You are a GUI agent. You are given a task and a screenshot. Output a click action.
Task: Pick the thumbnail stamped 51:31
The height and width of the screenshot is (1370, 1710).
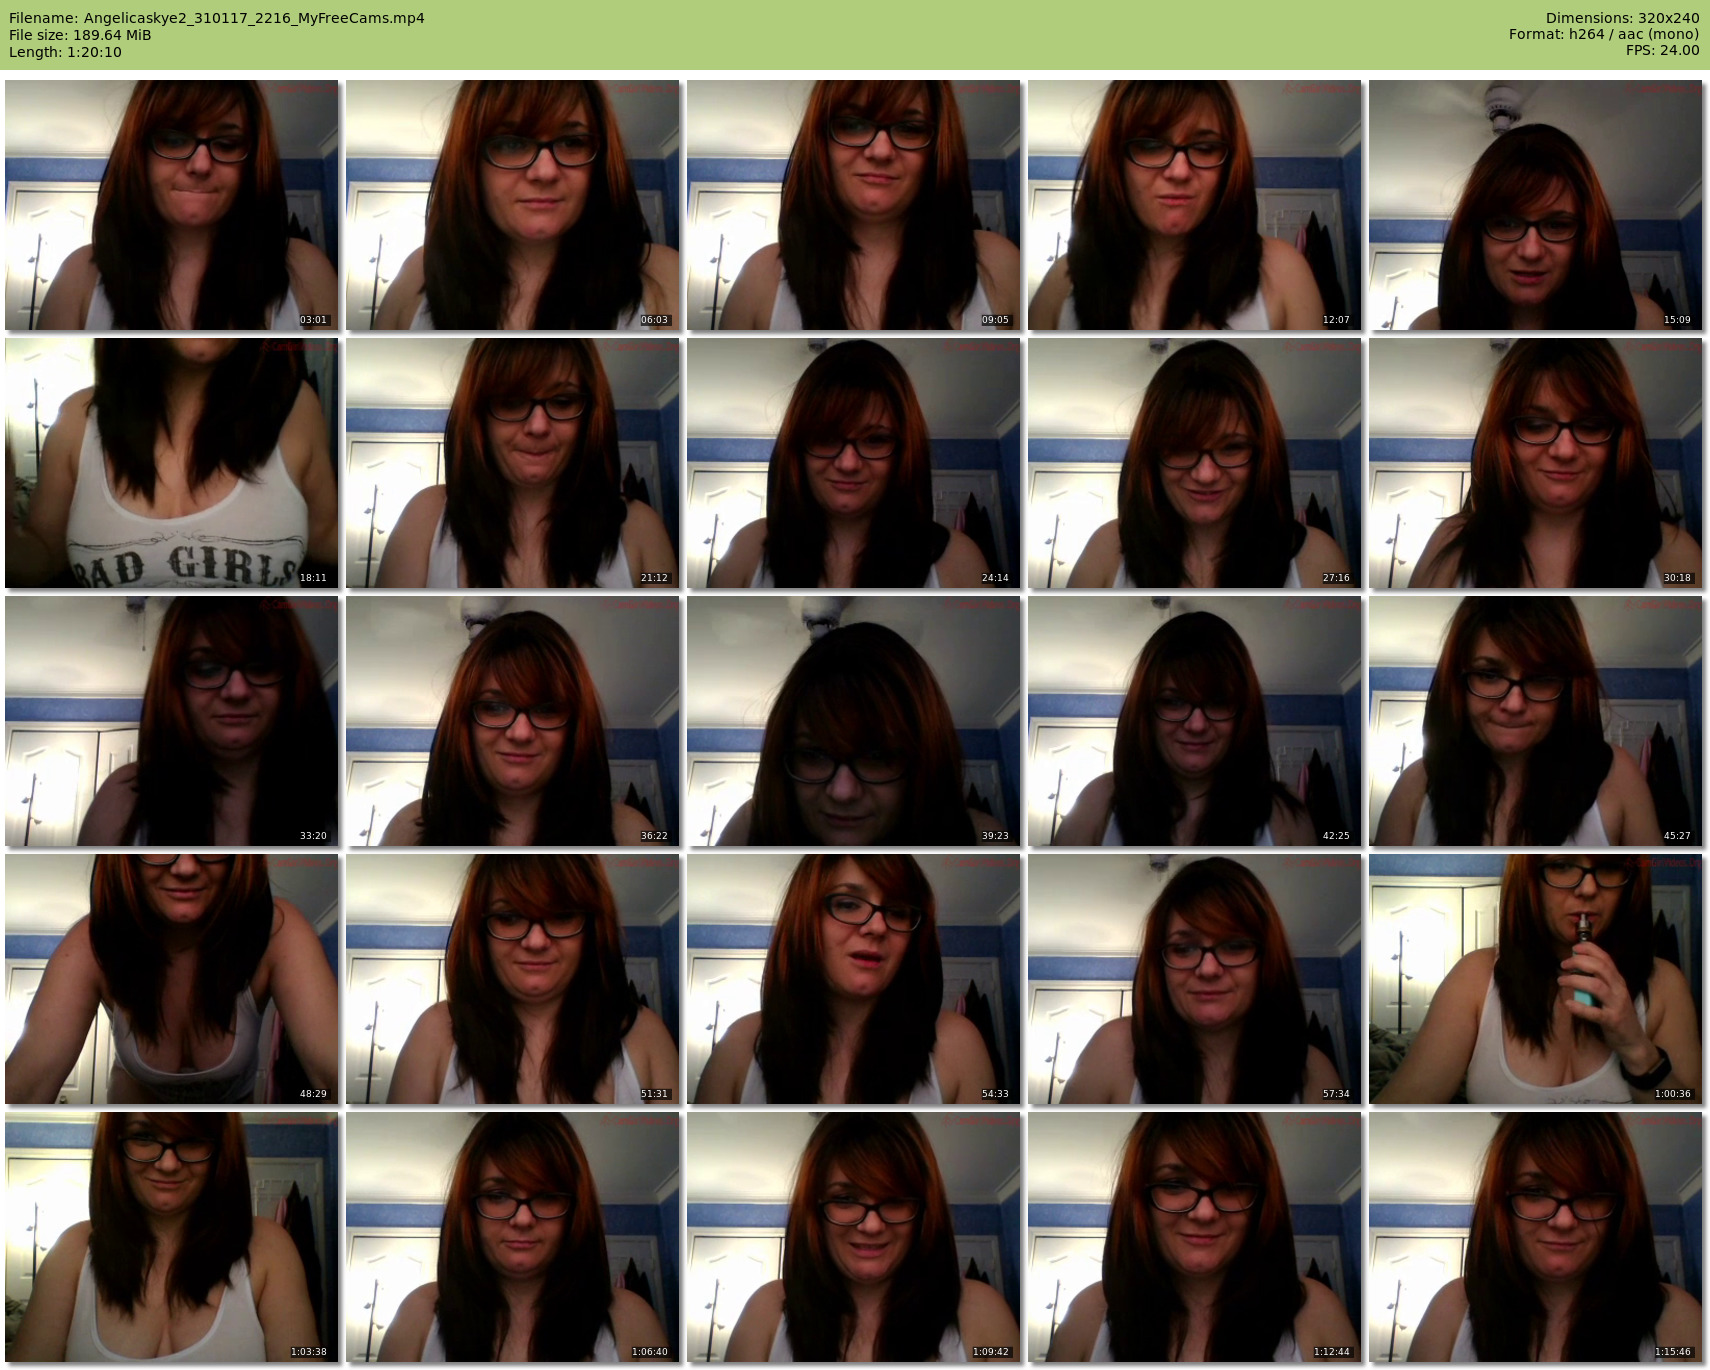tap(513, 979)
